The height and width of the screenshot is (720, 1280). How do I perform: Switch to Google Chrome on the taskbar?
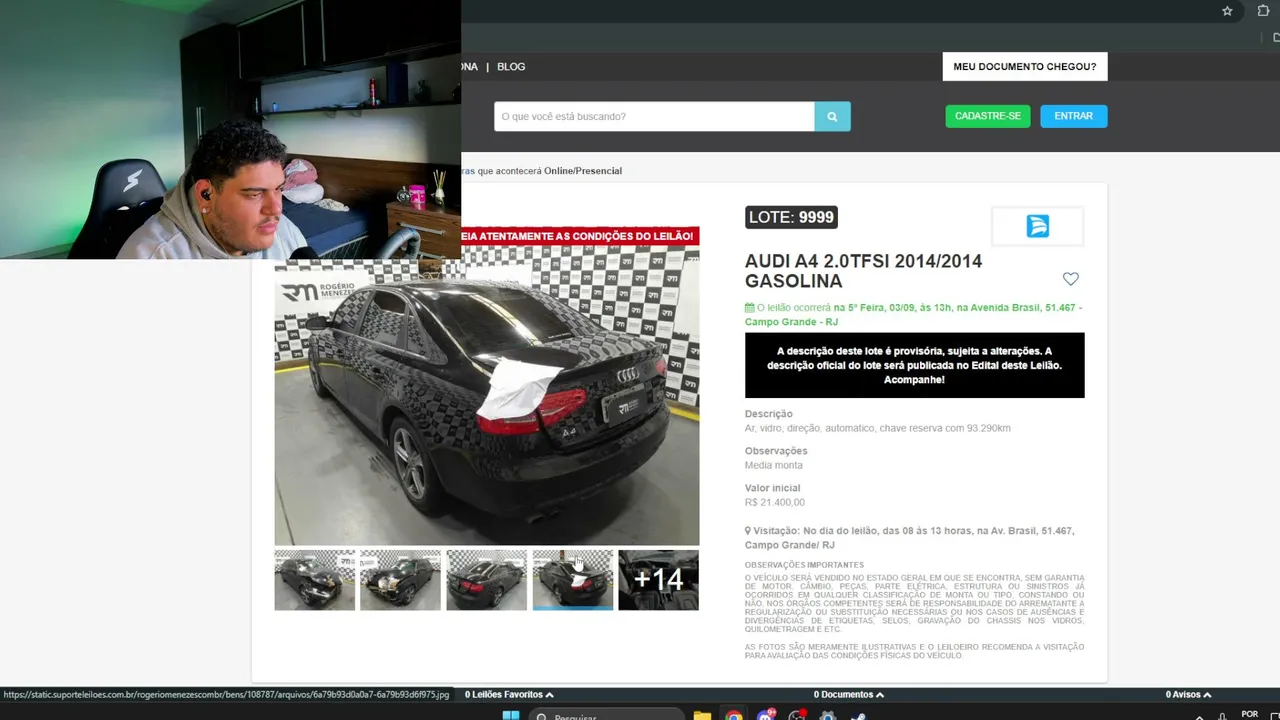point(734,716)
